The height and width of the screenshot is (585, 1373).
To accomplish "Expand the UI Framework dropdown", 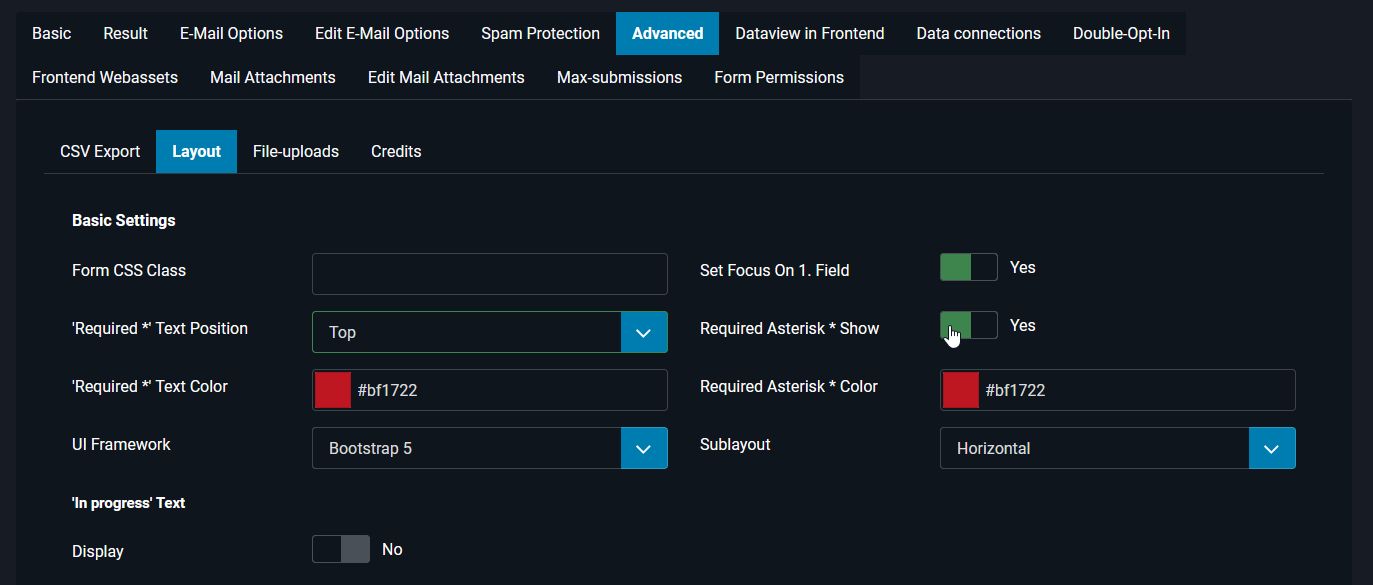I will click(643, 448).
